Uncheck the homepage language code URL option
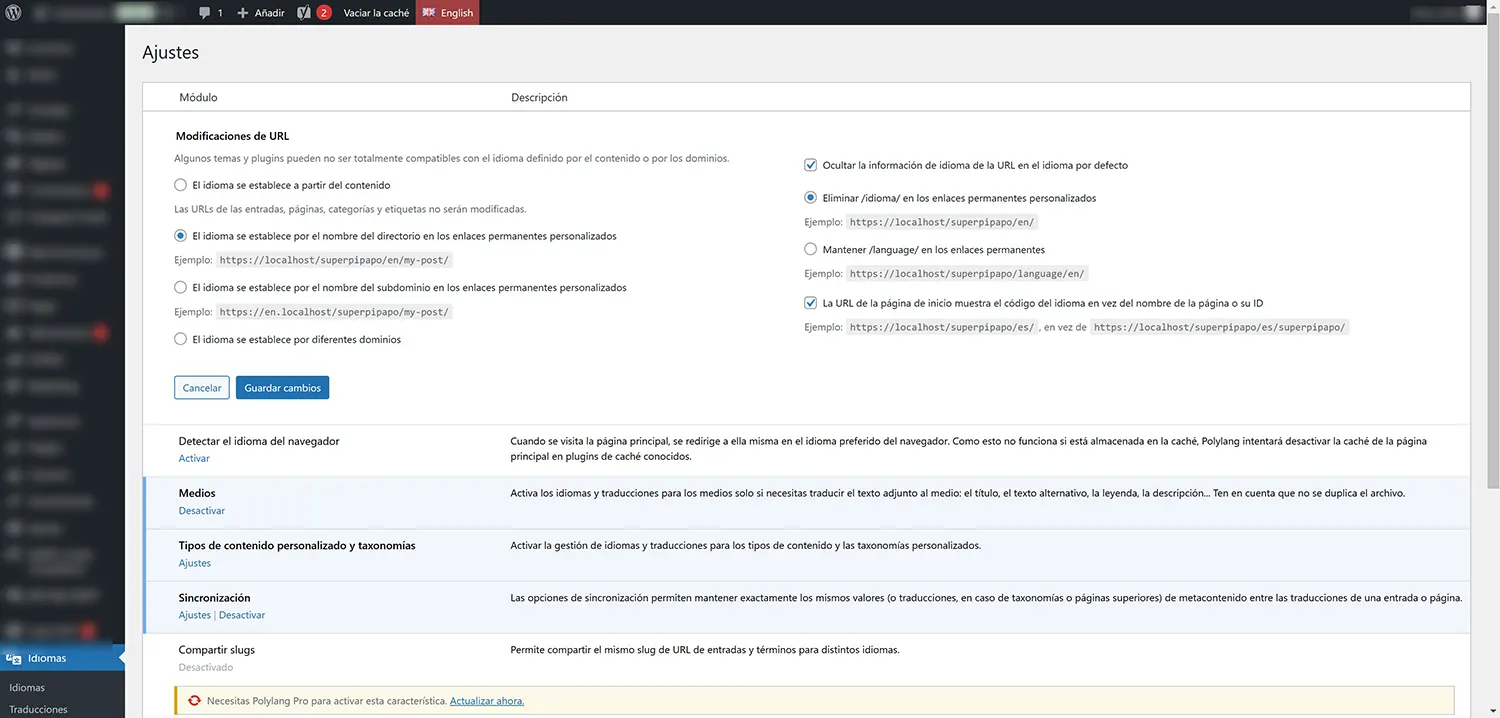 tap(810, 302)
